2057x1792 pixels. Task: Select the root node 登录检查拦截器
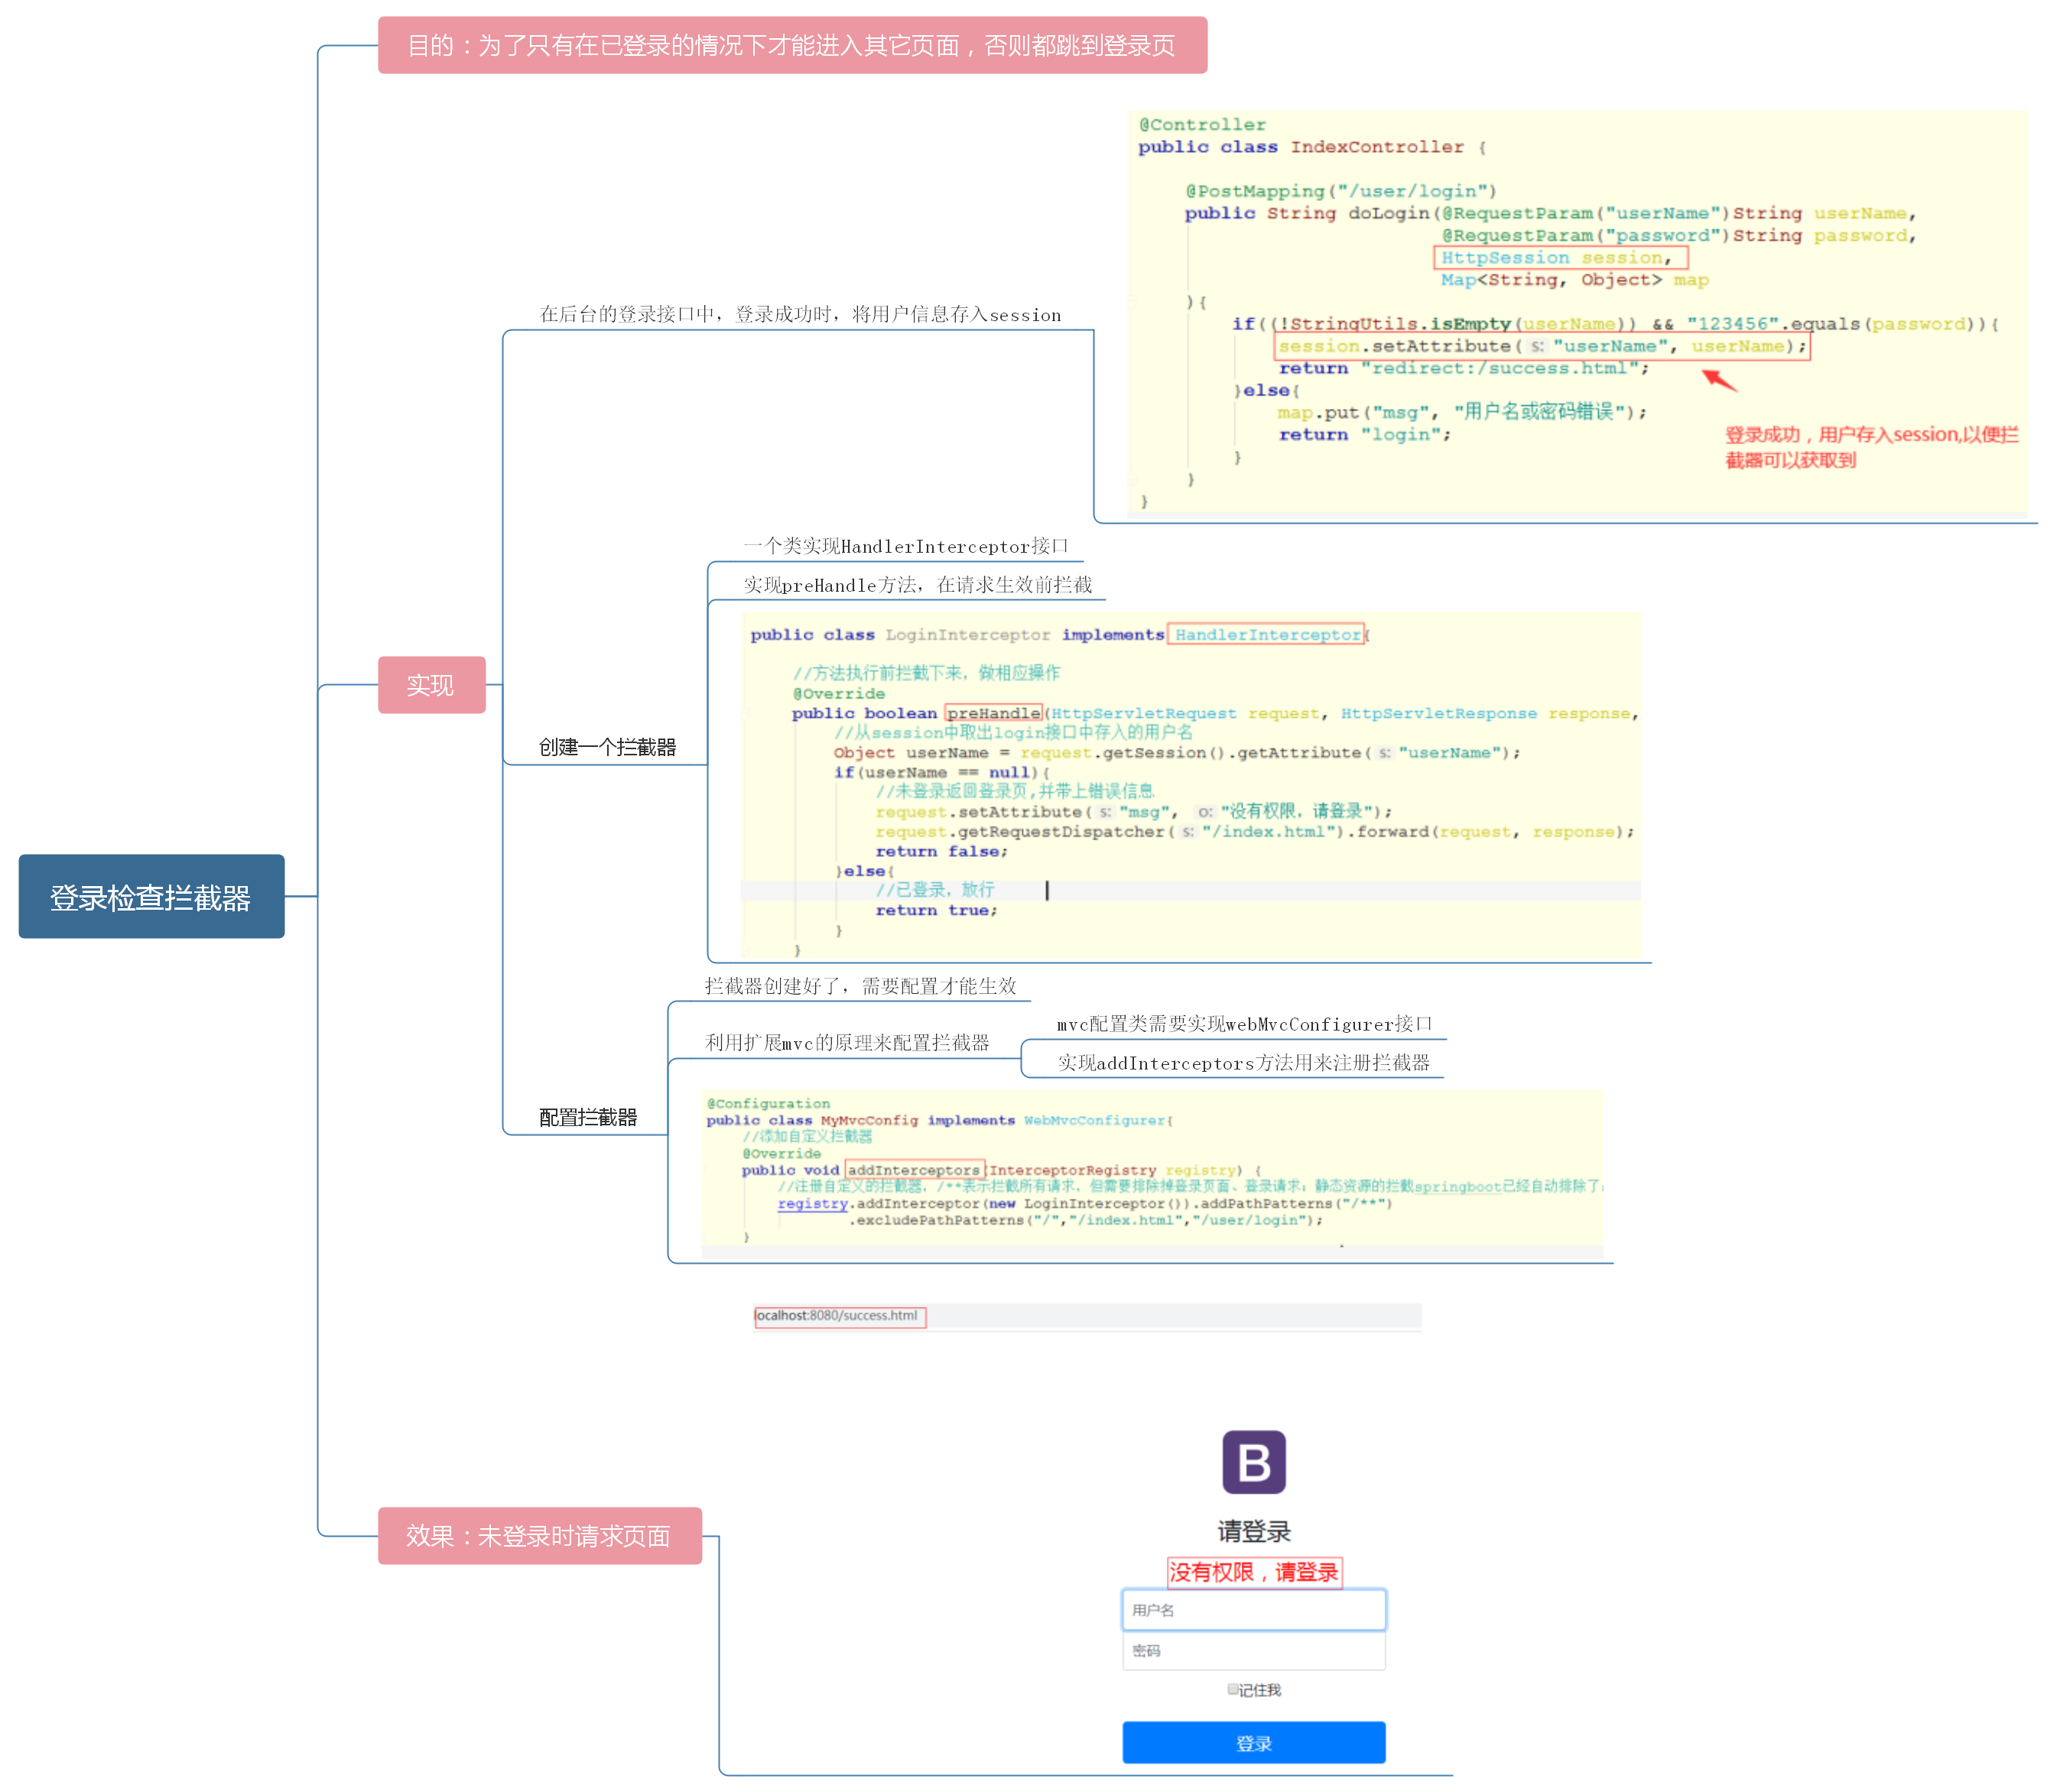151,897
